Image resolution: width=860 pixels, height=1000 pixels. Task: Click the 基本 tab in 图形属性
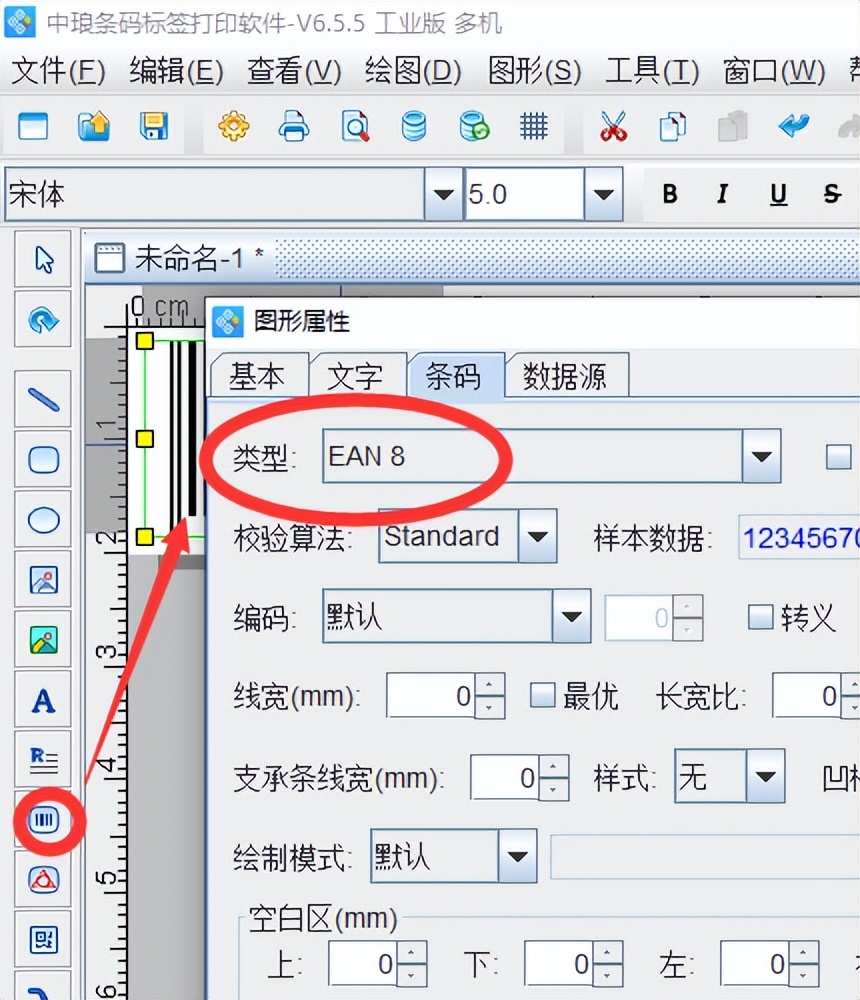(258, 375)
